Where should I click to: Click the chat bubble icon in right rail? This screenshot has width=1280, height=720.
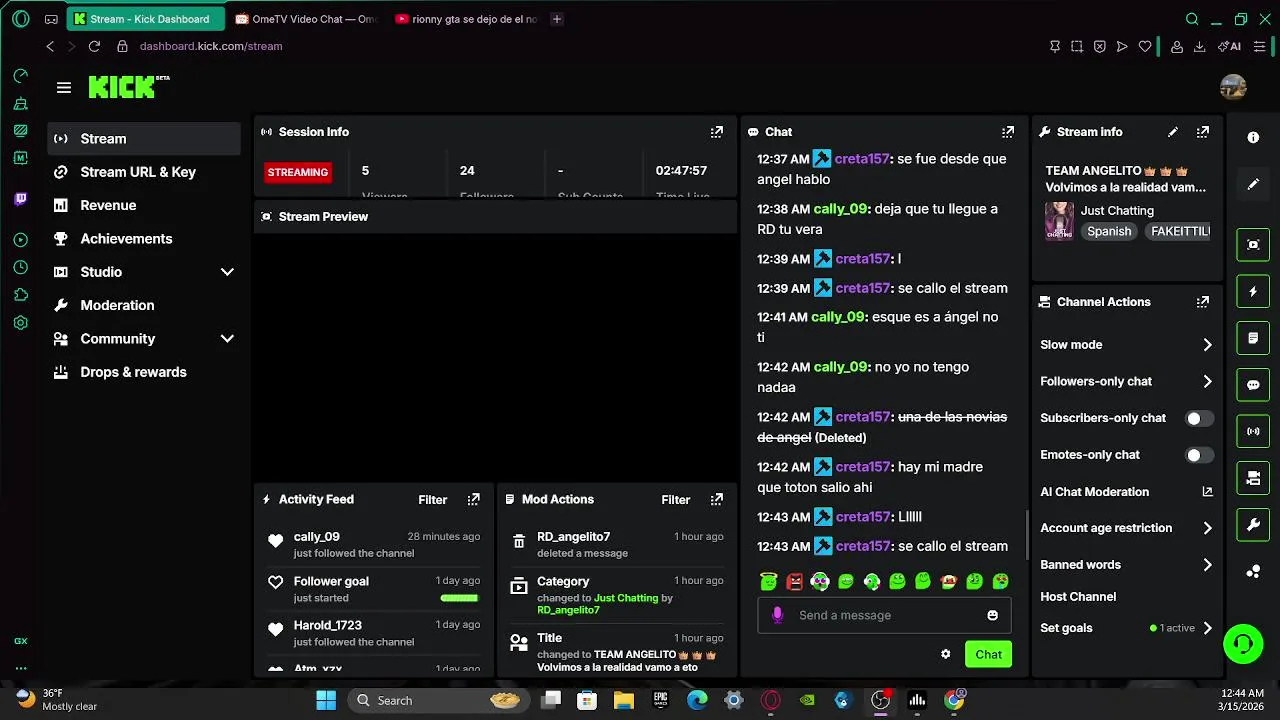[1253, 385]
